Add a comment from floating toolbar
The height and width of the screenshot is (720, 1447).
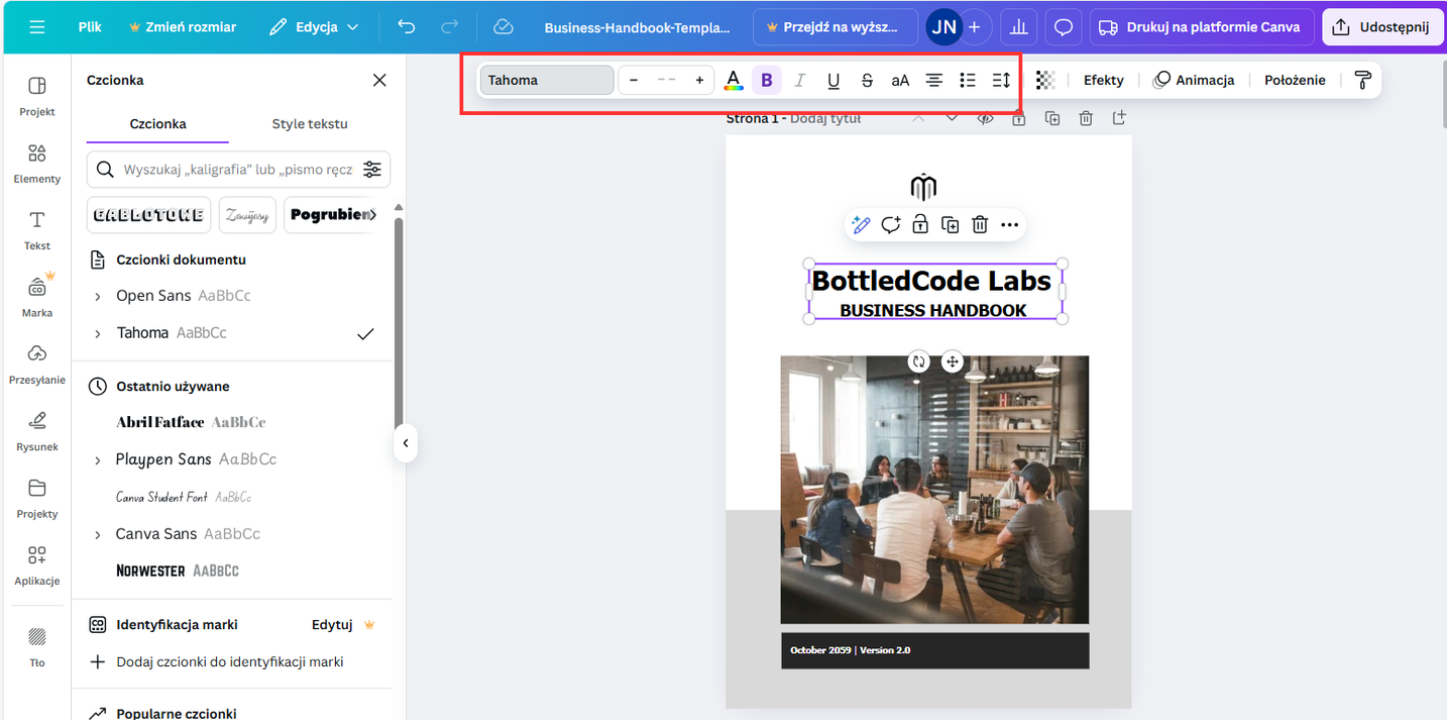click(891, 225)
